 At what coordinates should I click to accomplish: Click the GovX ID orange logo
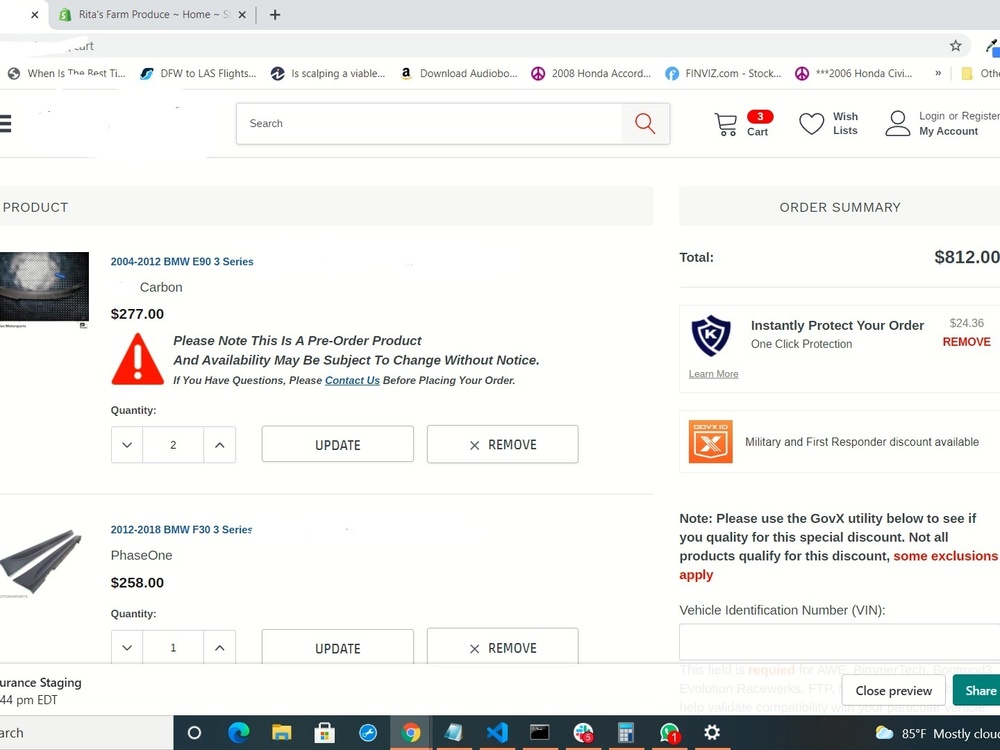pyautogui.click(x=710, y=441)
